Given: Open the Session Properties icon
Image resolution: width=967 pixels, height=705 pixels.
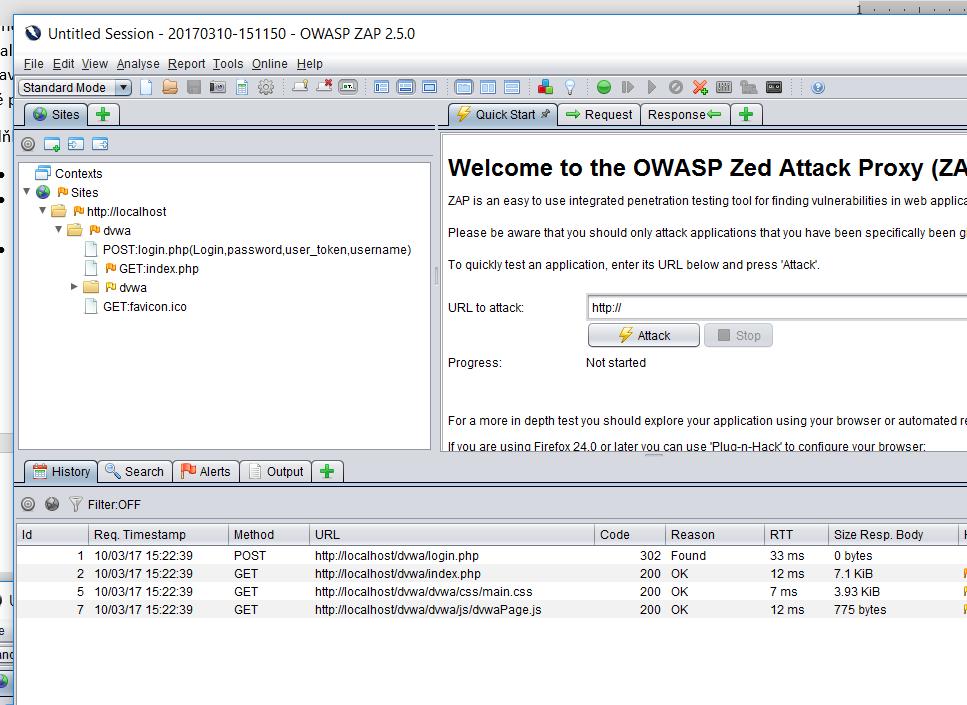Looking at the screenshot, I should pos(242,87).
